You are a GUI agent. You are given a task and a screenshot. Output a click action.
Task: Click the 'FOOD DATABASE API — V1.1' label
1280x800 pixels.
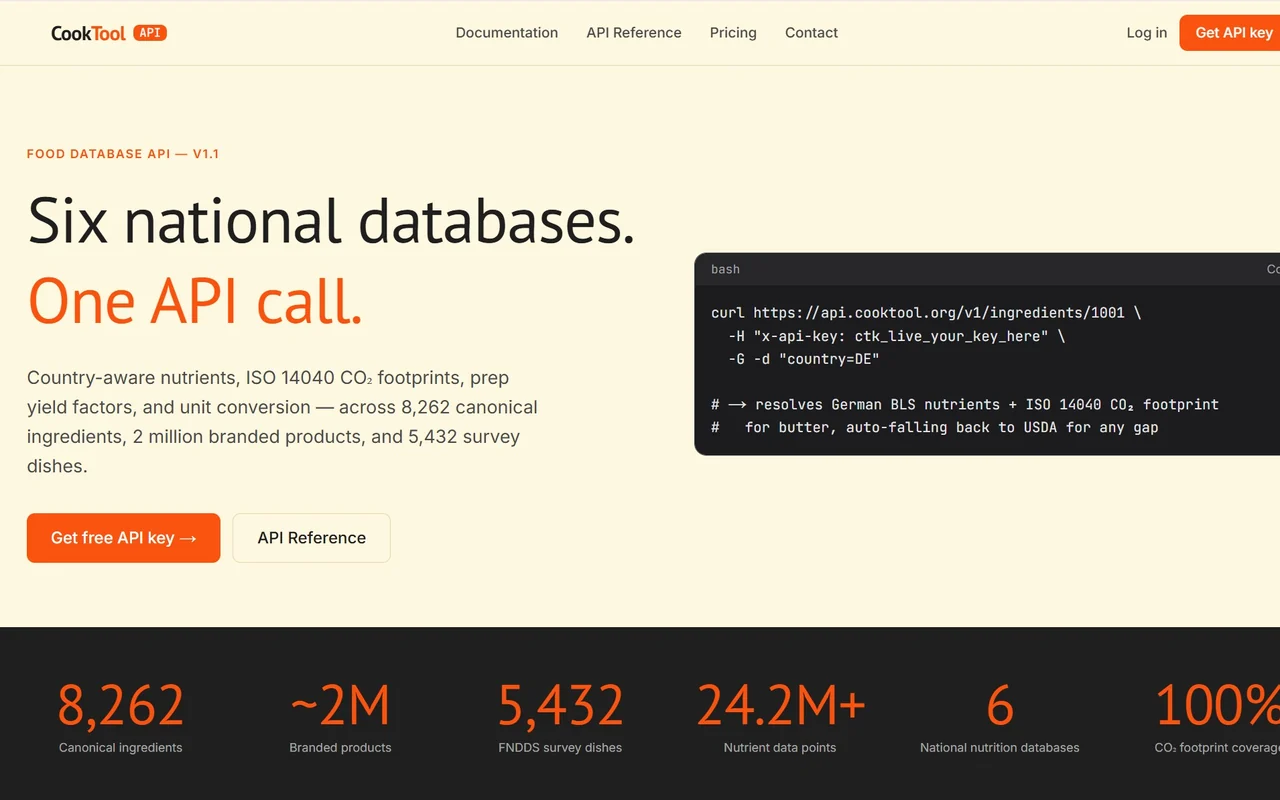123,154
